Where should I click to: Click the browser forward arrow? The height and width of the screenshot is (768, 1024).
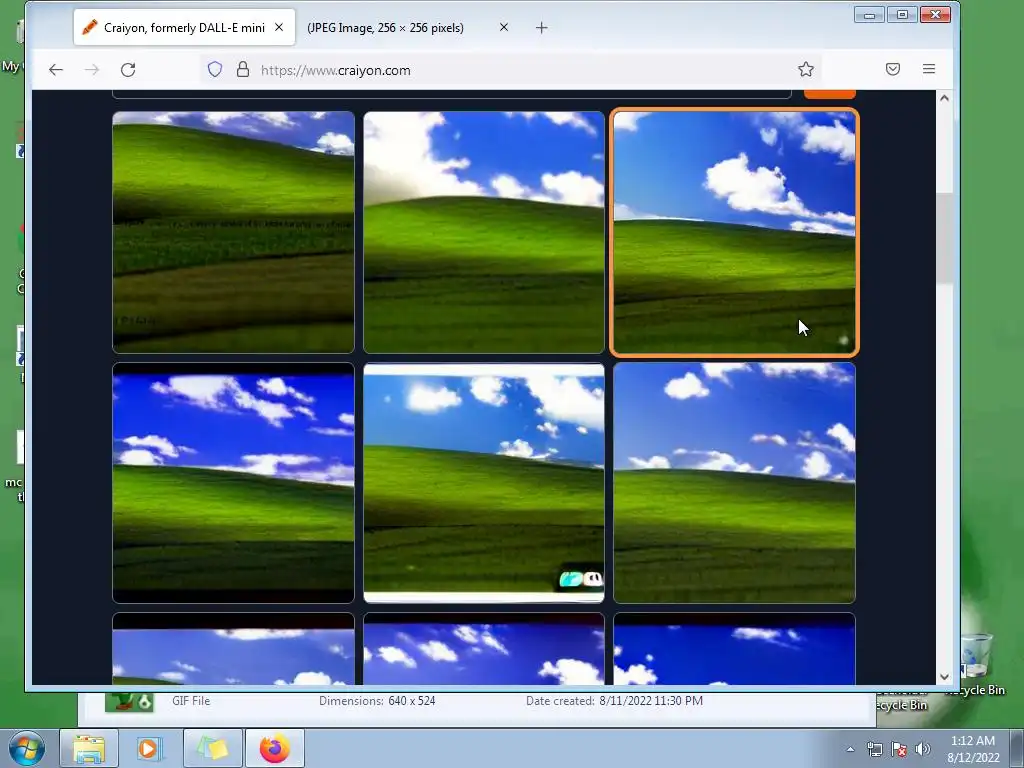(x=92, y=70)
